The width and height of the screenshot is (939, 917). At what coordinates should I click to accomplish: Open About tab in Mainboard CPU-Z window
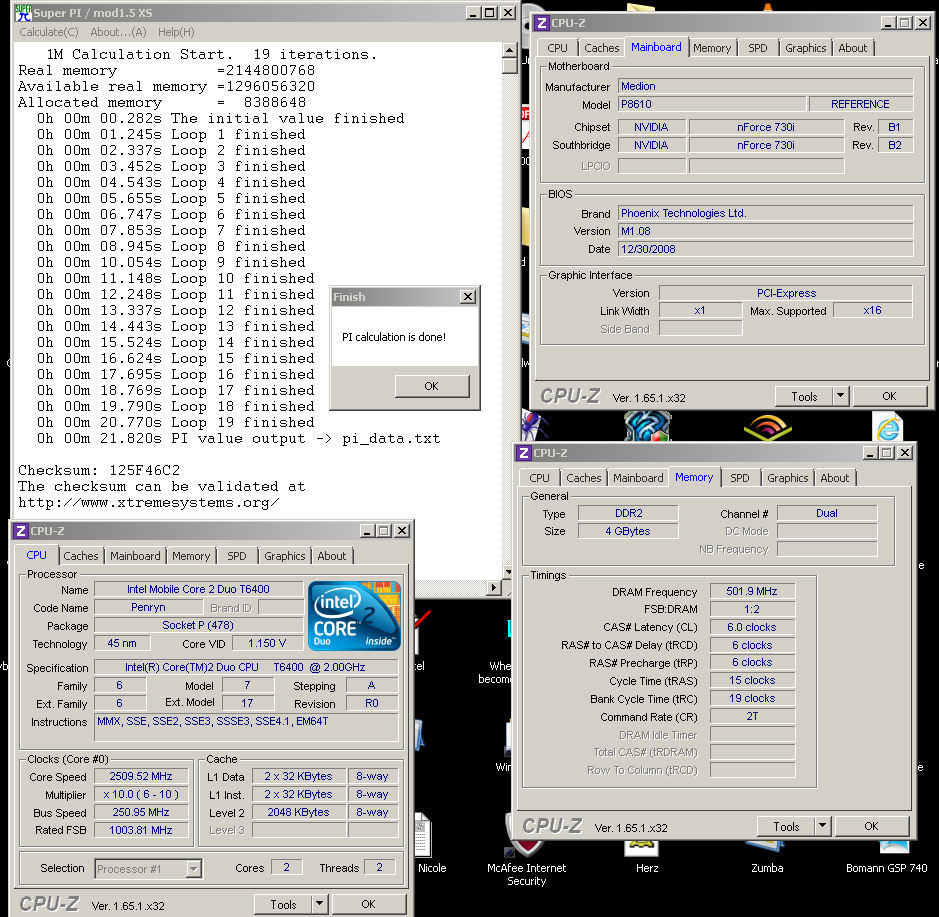tap(852, 48)
